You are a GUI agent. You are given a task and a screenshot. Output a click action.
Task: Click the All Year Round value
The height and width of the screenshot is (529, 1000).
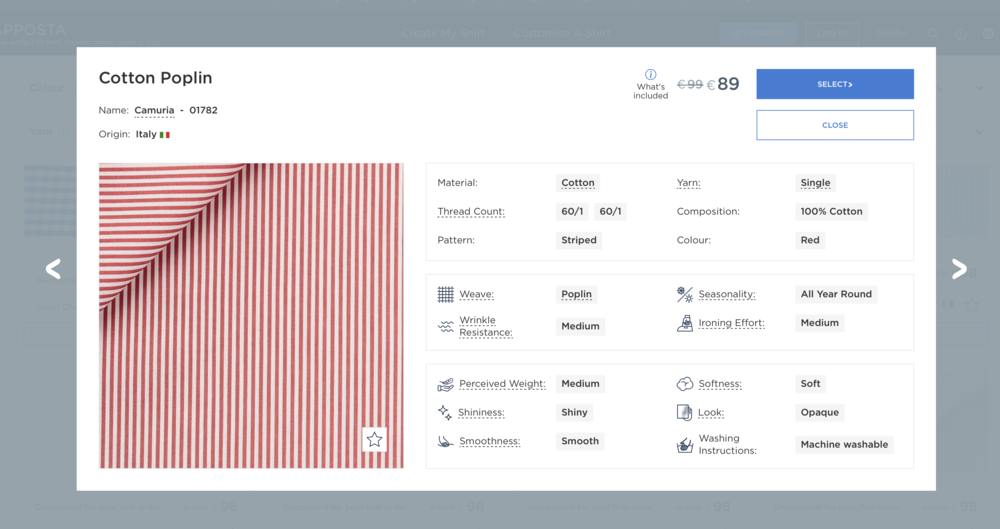tap(836, 294)
